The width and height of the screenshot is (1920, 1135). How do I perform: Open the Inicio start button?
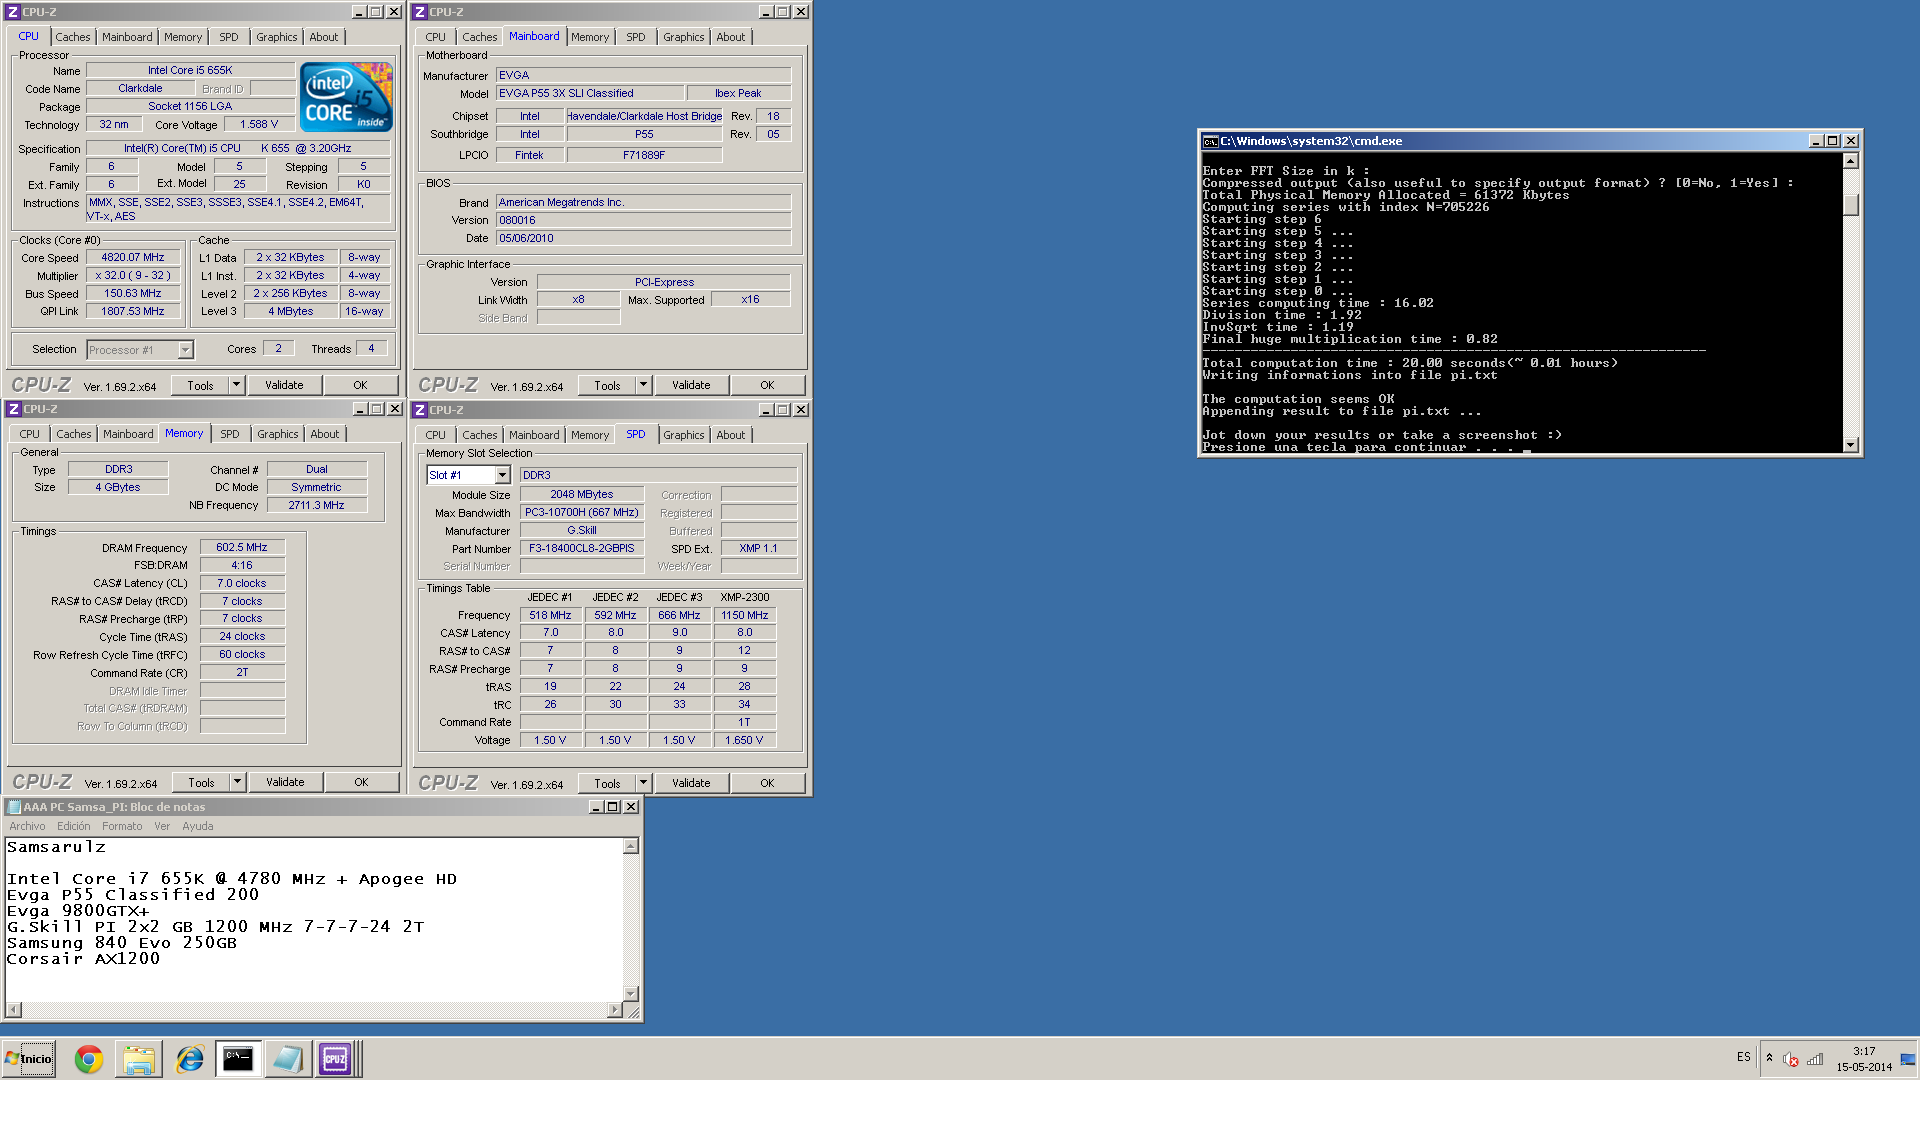[x=29, y=1059]
